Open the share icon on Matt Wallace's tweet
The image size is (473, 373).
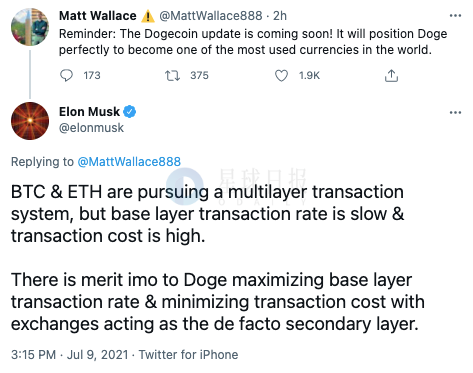[391, 76]
